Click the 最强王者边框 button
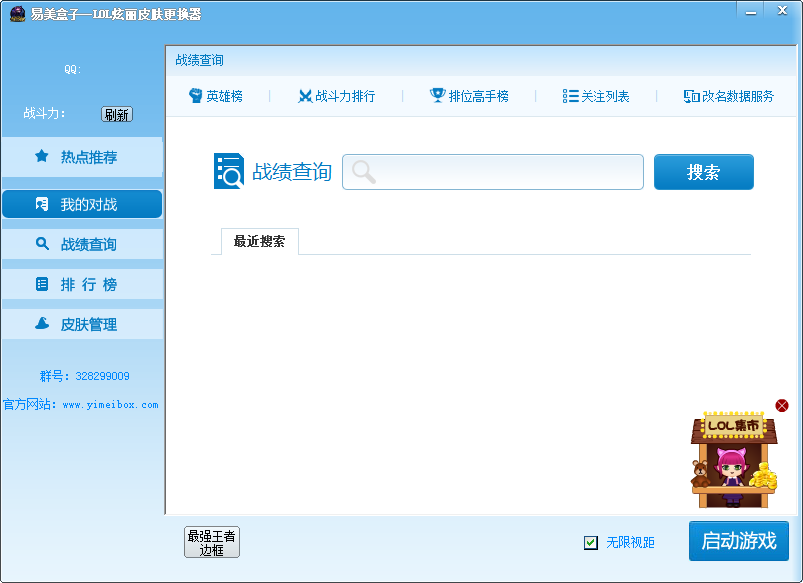This screenshot has width=803, height=583. tap(212, 542)
